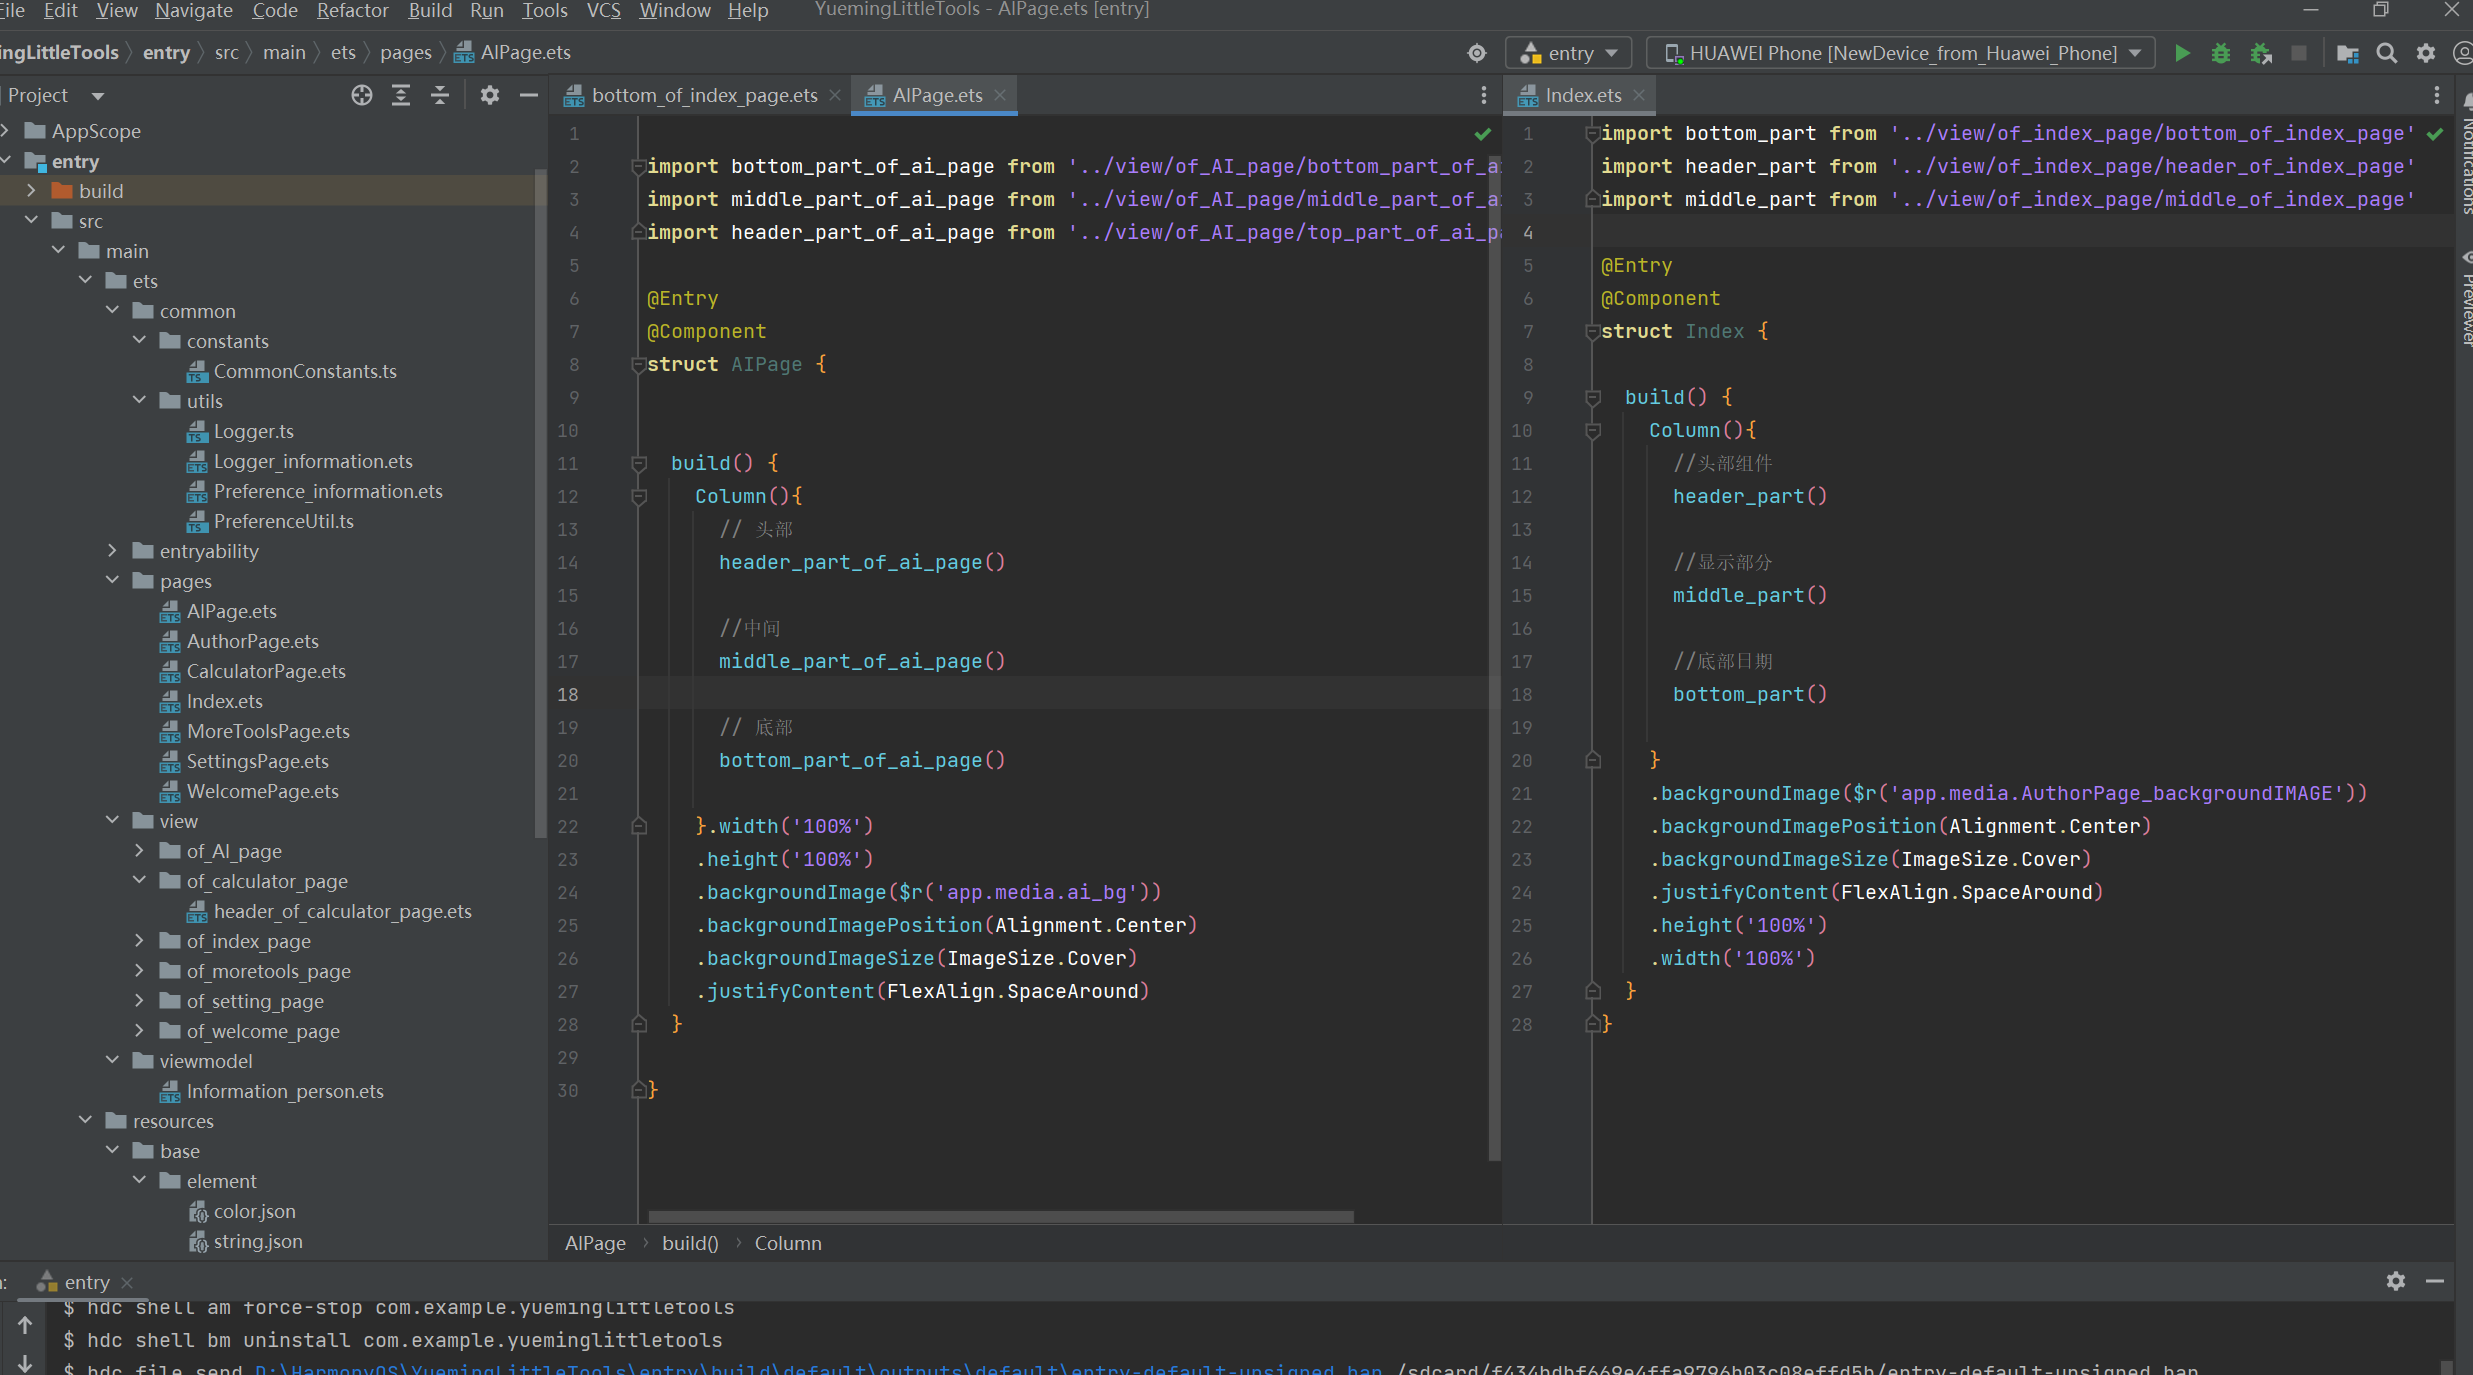This screenshot has width=2473, height=1375.
Task: Open IDE settings gear in top toolbar
Action: tap(2426, 53)
